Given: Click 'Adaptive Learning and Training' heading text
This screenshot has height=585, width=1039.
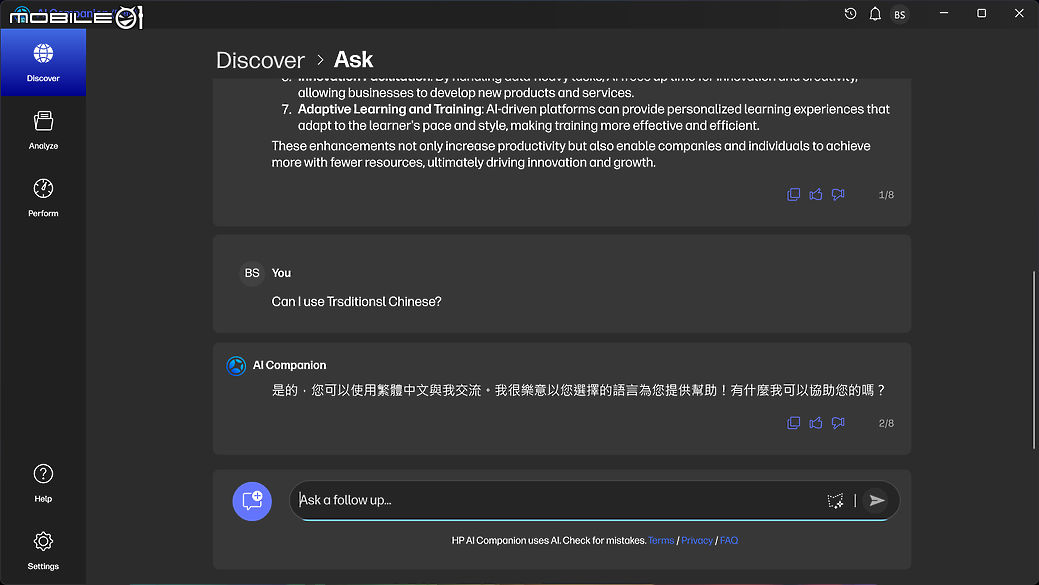Looking at the screenshot, I should [x=390, y=109].
